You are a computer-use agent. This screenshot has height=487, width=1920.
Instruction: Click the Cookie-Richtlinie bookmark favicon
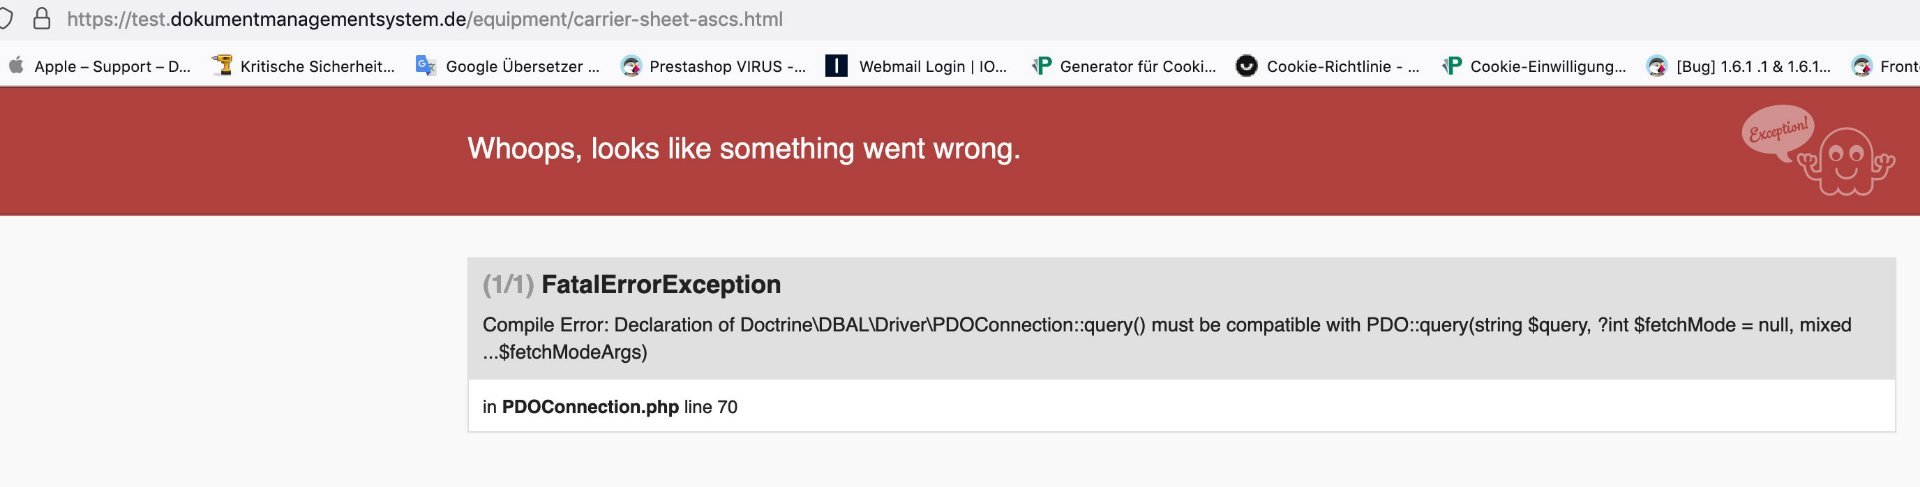[x=1246, y=66]
